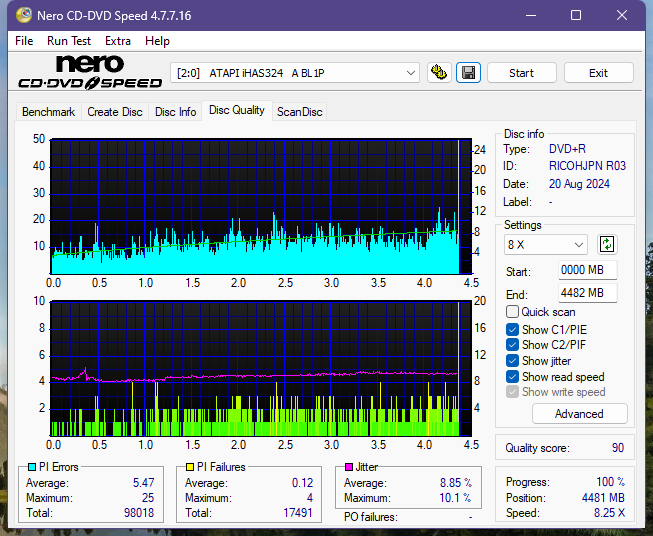653x536 pixels.
Task: Click the save floppy disk icon
Action: (469, 73)
